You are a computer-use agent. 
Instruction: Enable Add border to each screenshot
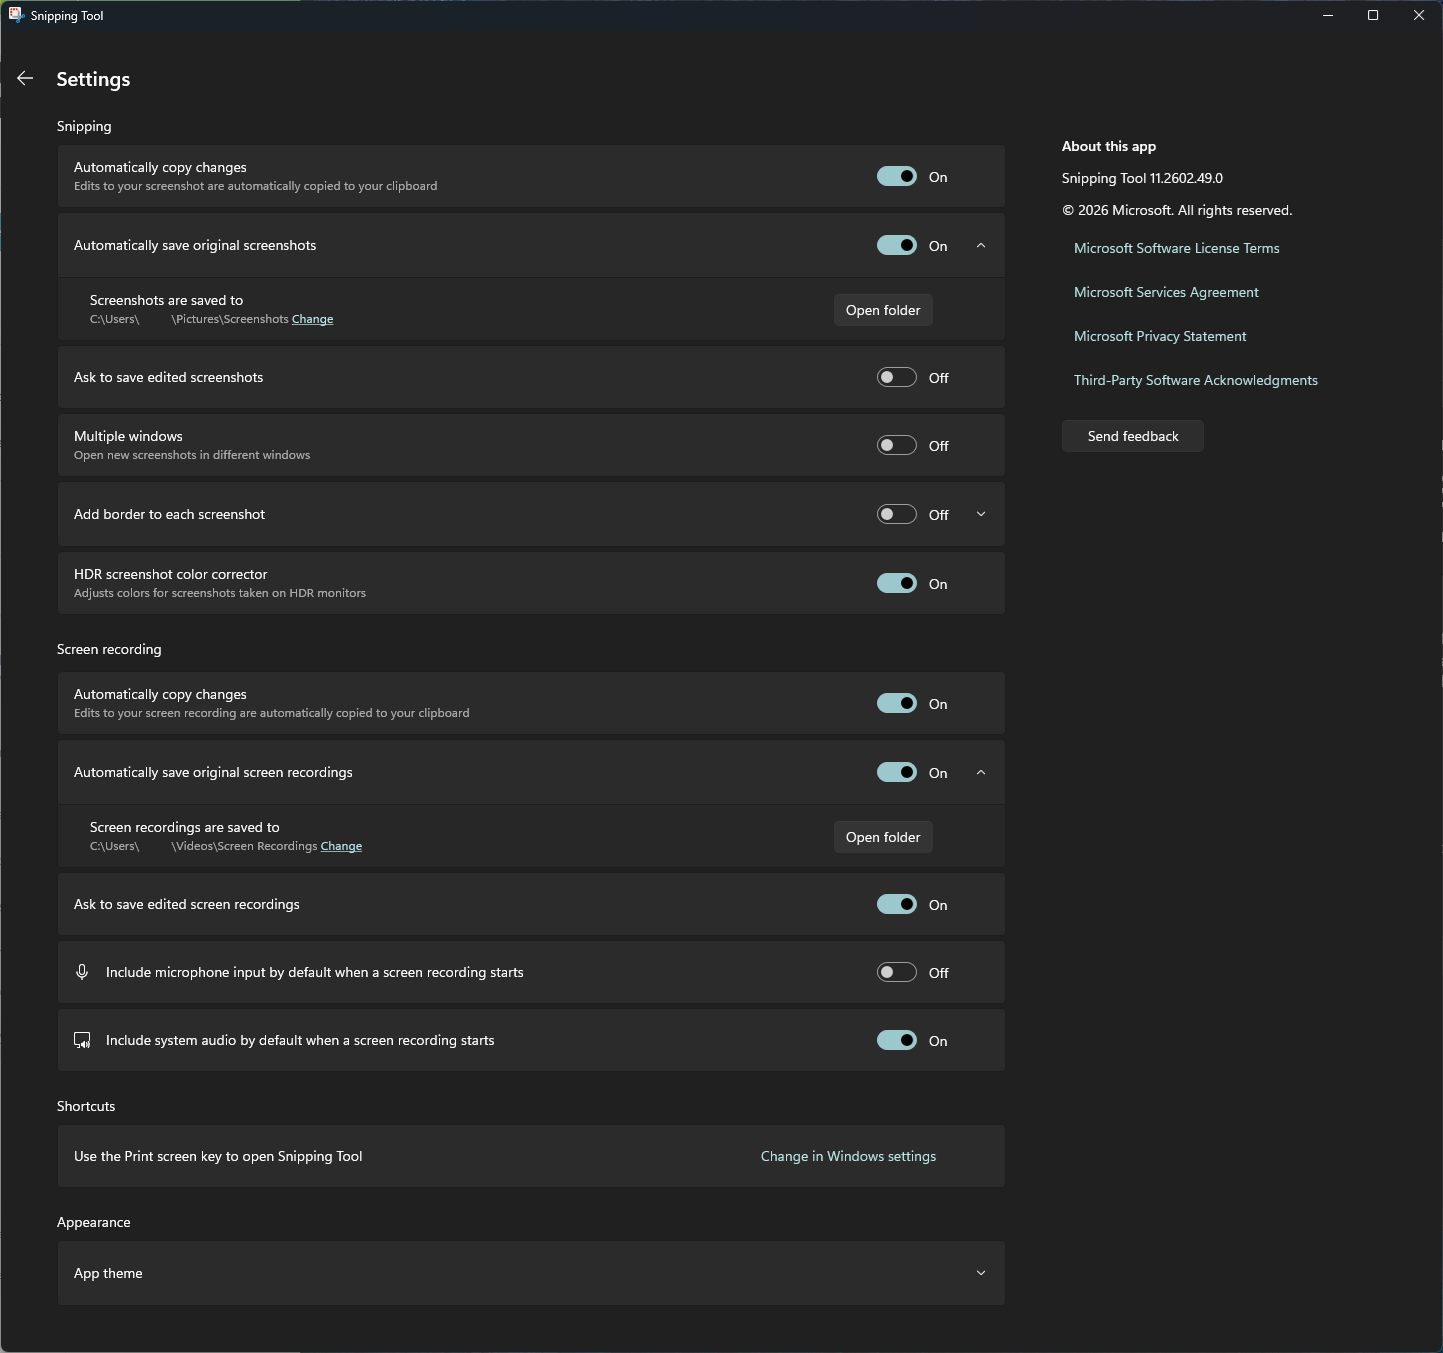(x=897, y=514)
